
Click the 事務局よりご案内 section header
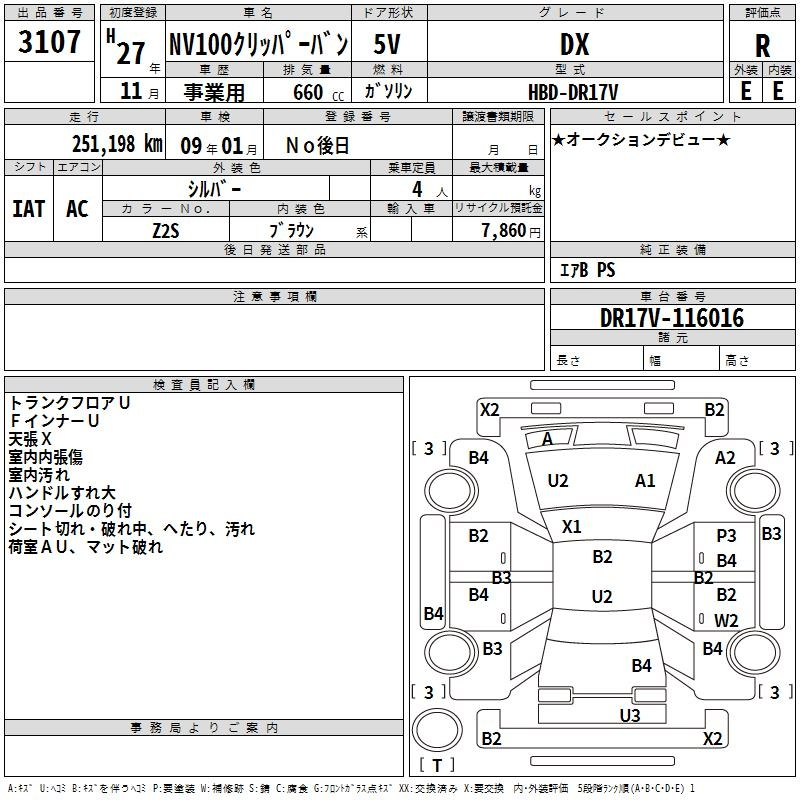204,728
